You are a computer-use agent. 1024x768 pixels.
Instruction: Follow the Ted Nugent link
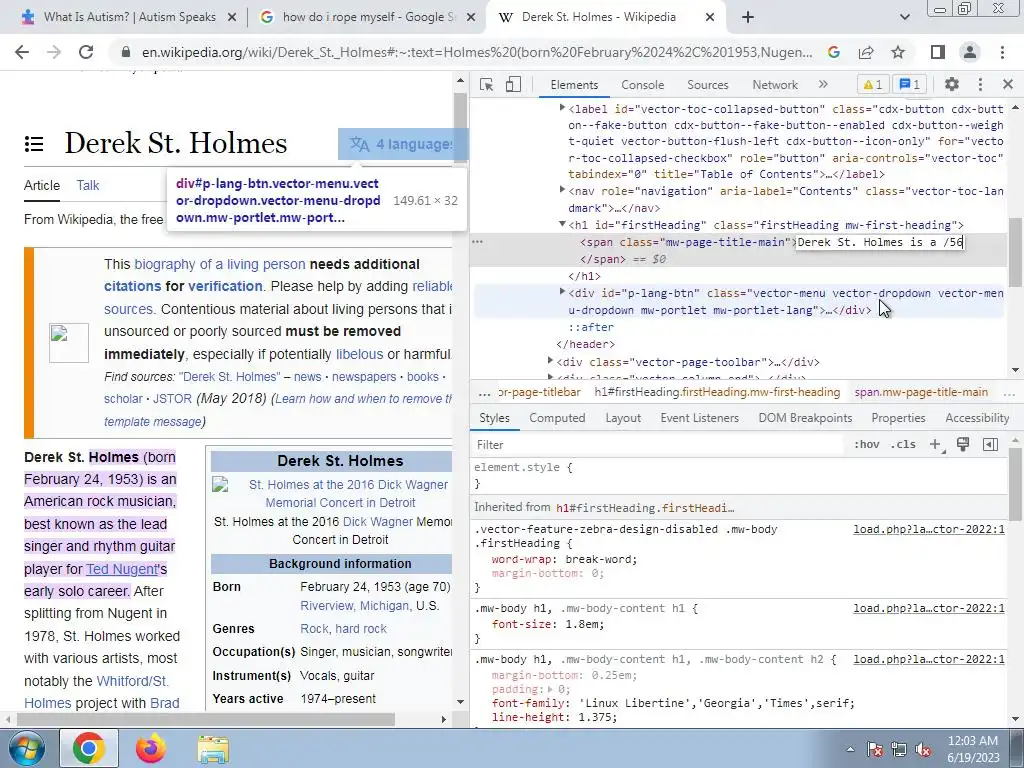tap(122, 569)
